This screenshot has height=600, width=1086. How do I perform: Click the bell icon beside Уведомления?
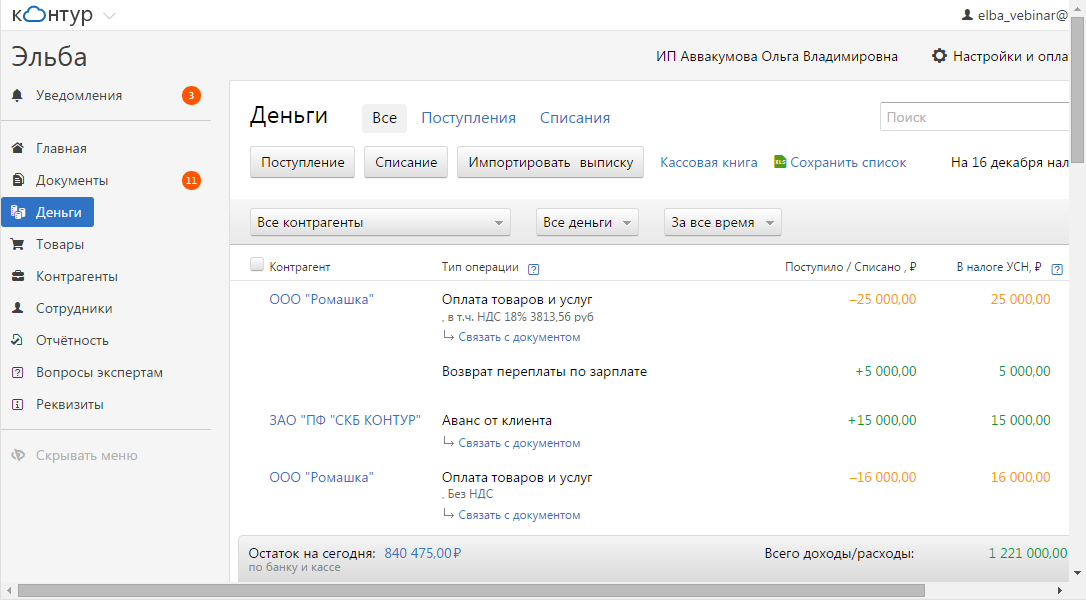click(17, 96)
